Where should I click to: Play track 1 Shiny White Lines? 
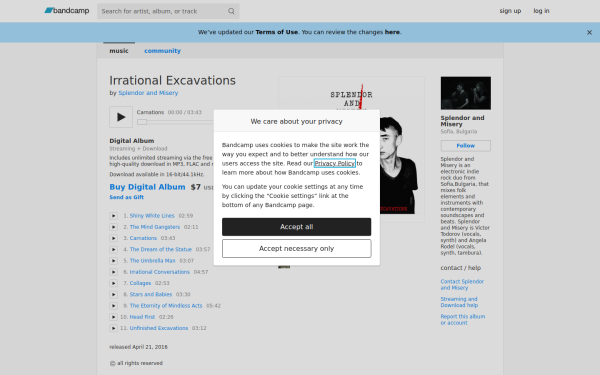point(114,216)
